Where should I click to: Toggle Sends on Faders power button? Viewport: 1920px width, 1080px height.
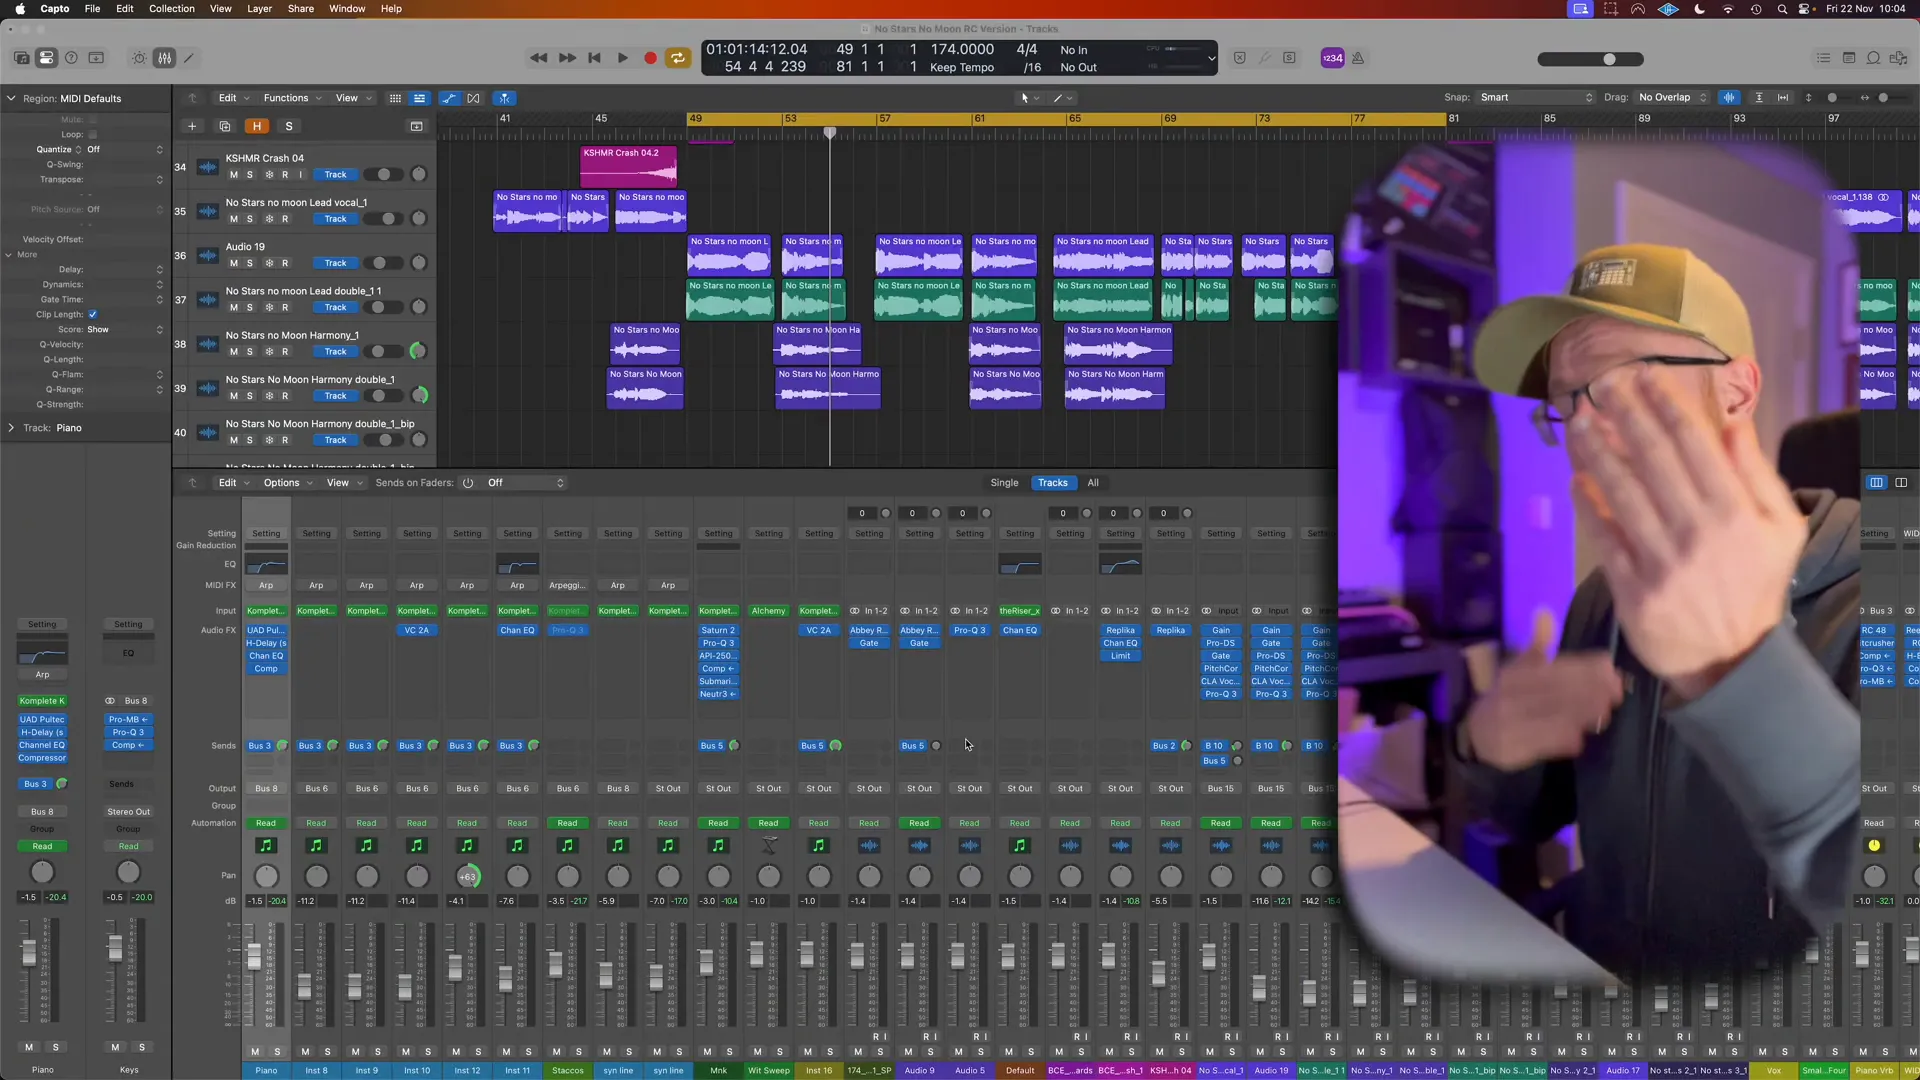468,483
